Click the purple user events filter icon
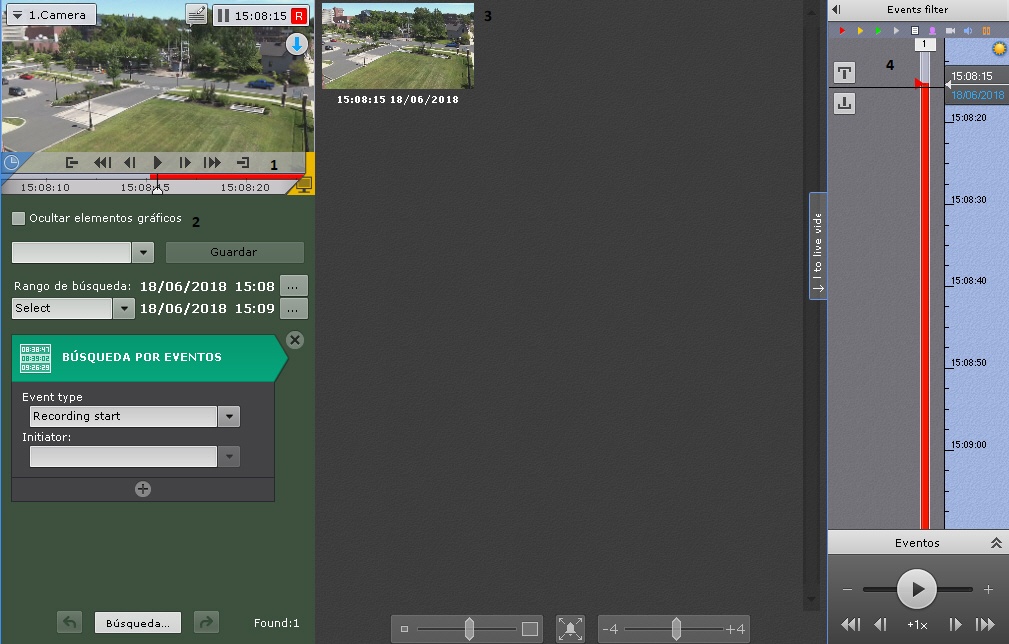 click(932, 31)
